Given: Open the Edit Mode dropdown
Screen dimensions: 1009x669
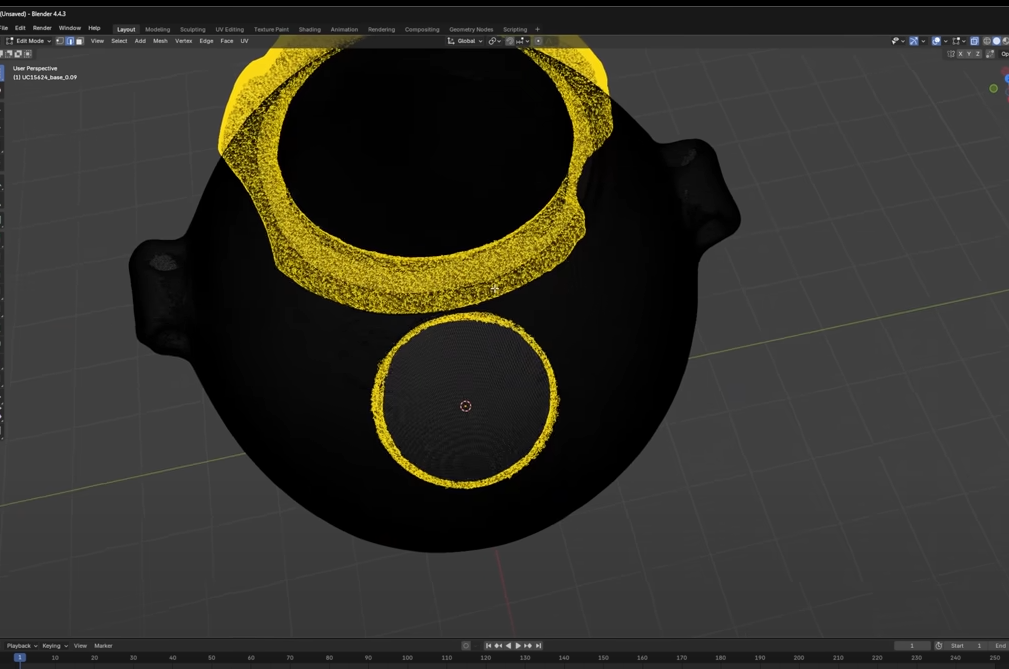Looking at the screenshot, I should click(30, 41).
